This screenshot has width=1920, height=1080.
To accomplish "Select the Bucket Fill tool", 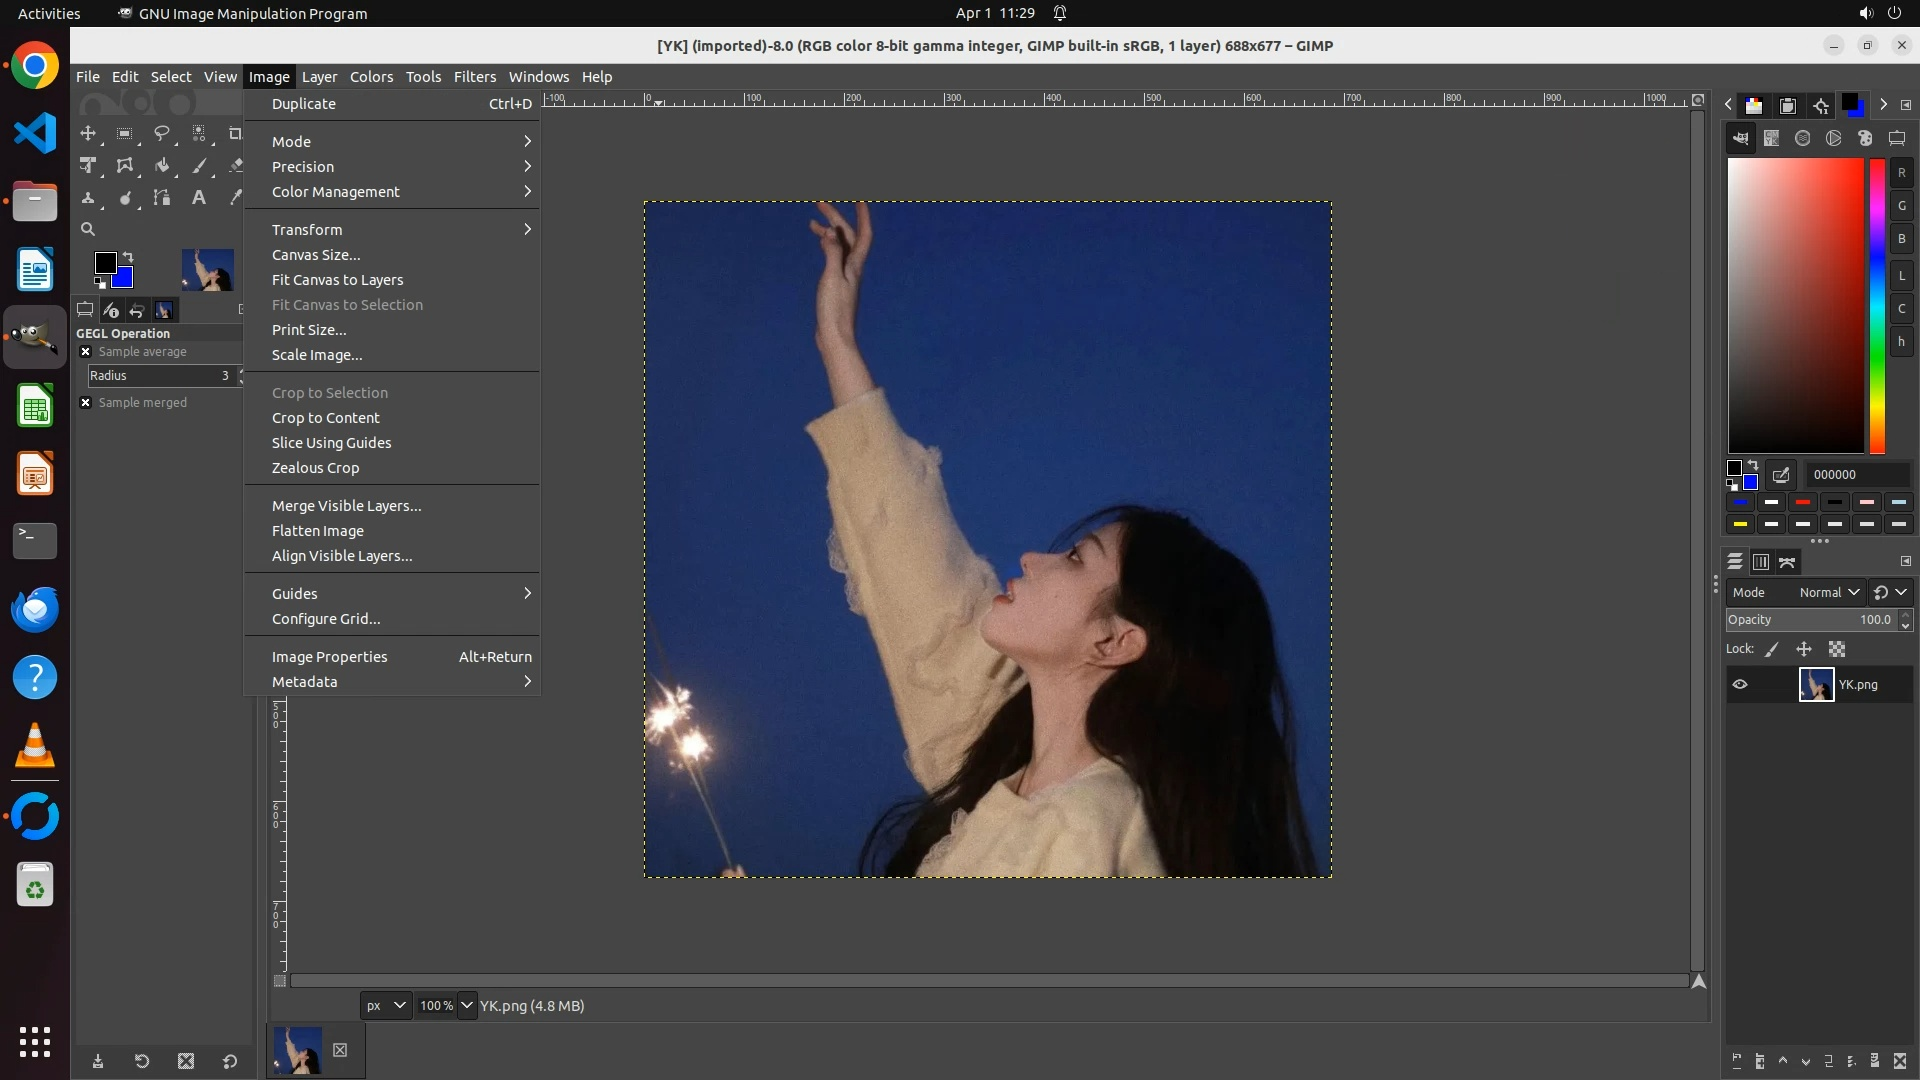I will (x=161, y=166).
